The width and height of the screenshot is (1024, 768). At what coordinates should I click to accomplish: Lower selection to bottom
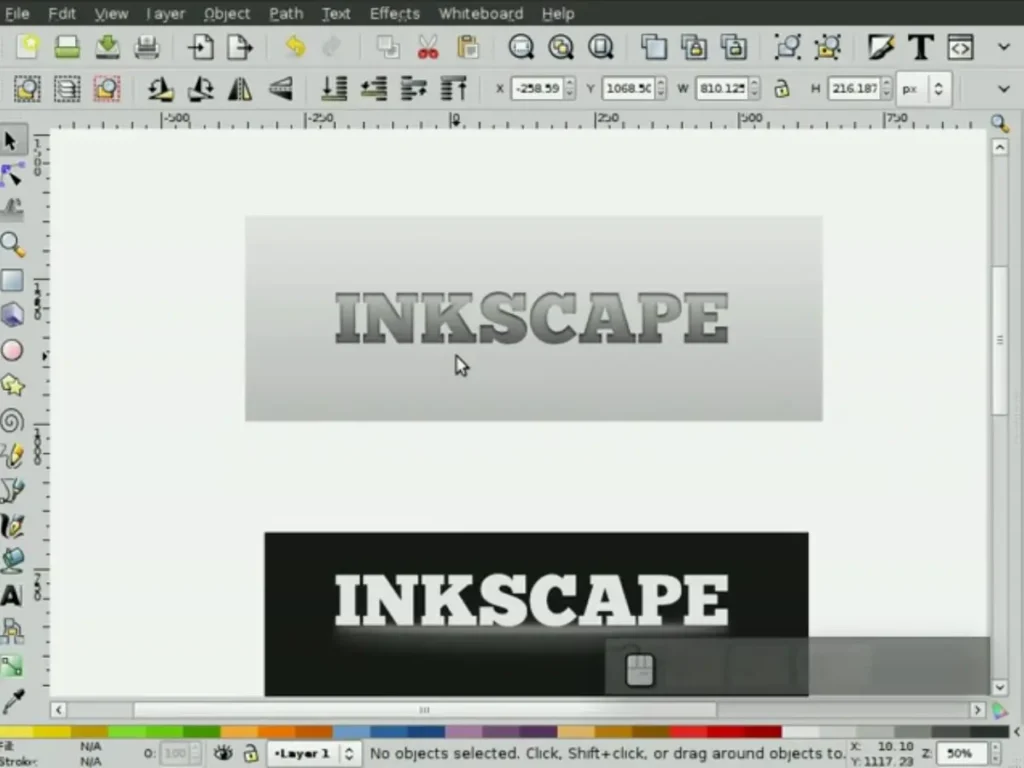(334, 89)
